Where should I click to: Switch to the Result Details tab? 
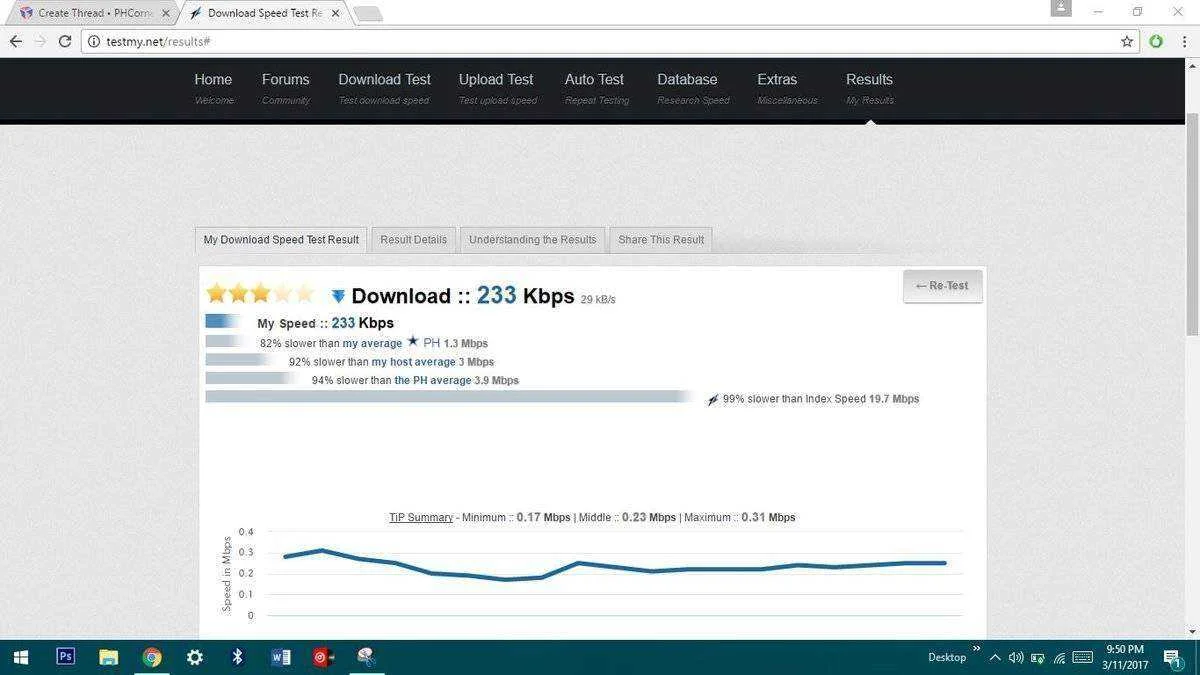coord(413,240)
